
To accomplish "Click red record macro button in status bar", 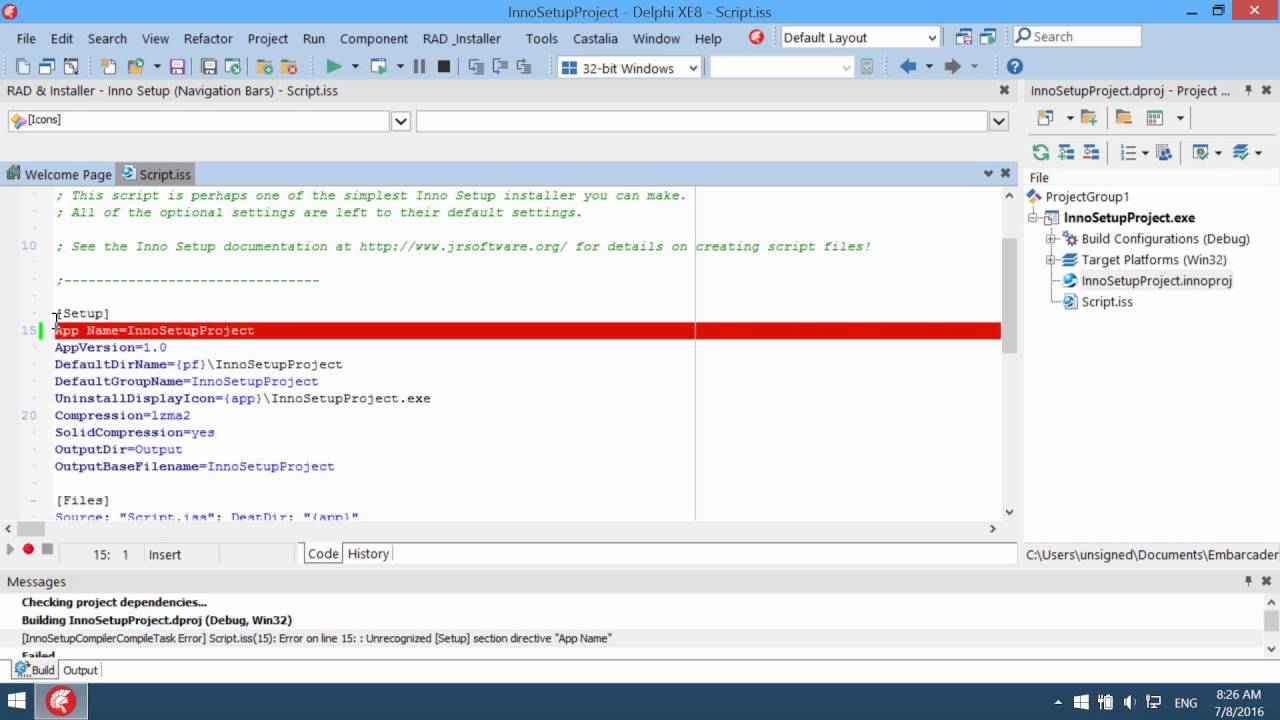I will point(28,549).
